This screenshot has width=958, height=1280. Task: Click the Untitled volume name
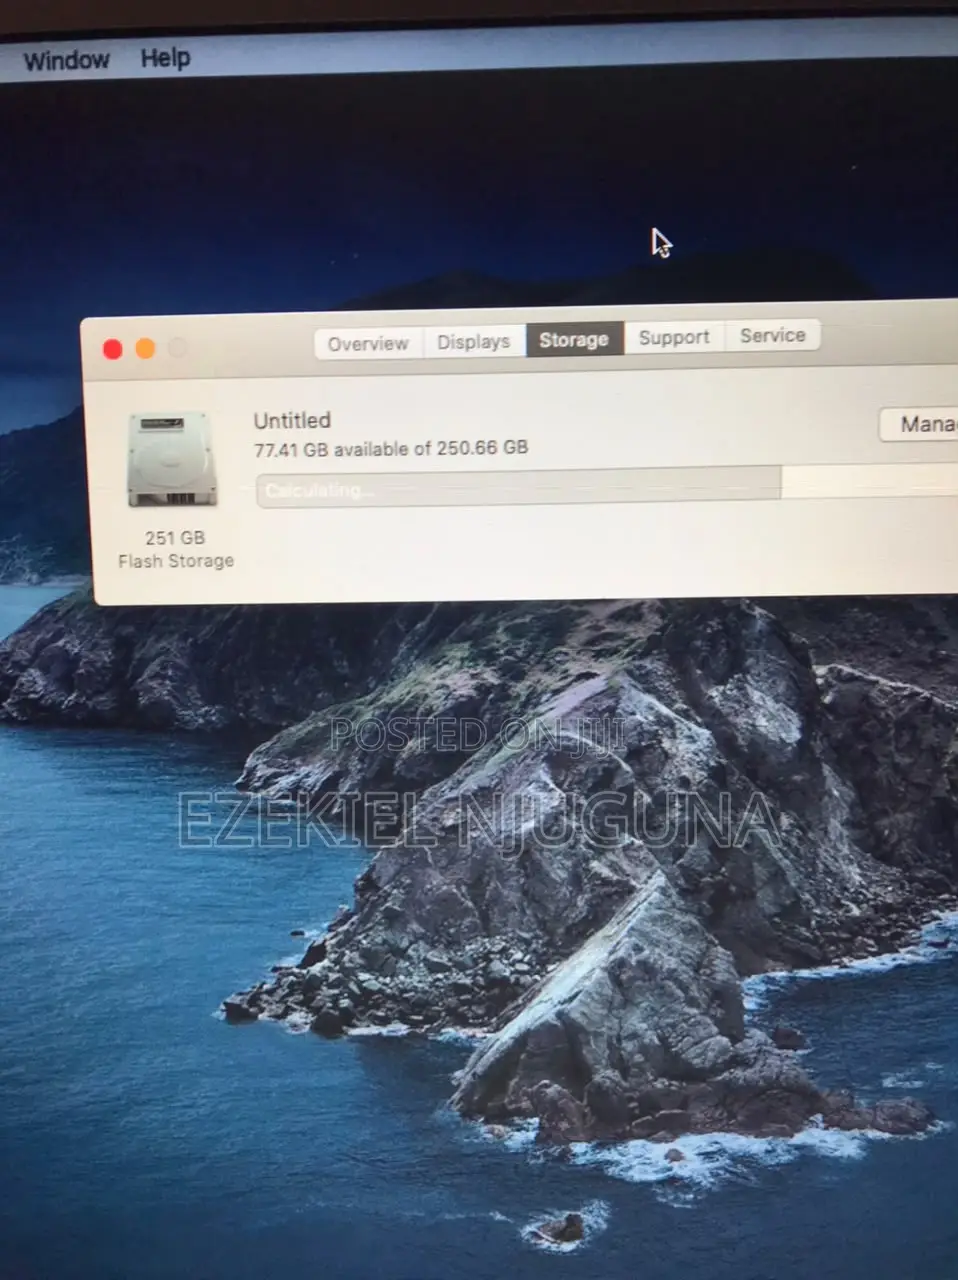coord(292,420)
